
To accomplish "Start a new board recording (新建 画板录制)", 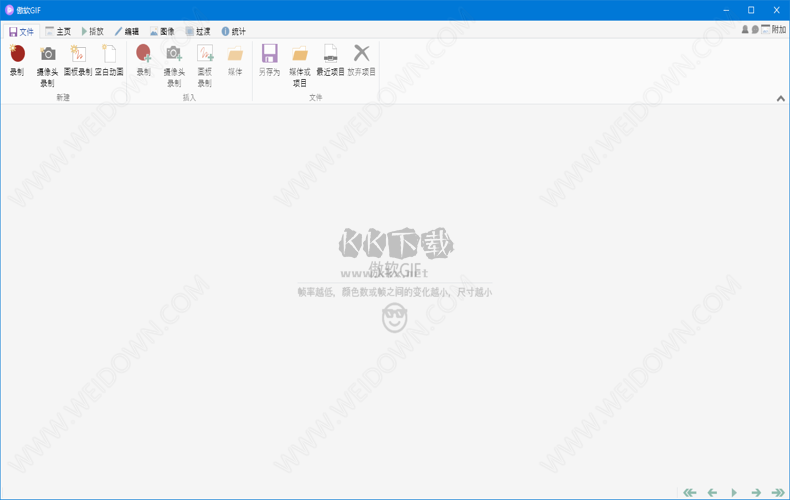I will click(78, 60).
